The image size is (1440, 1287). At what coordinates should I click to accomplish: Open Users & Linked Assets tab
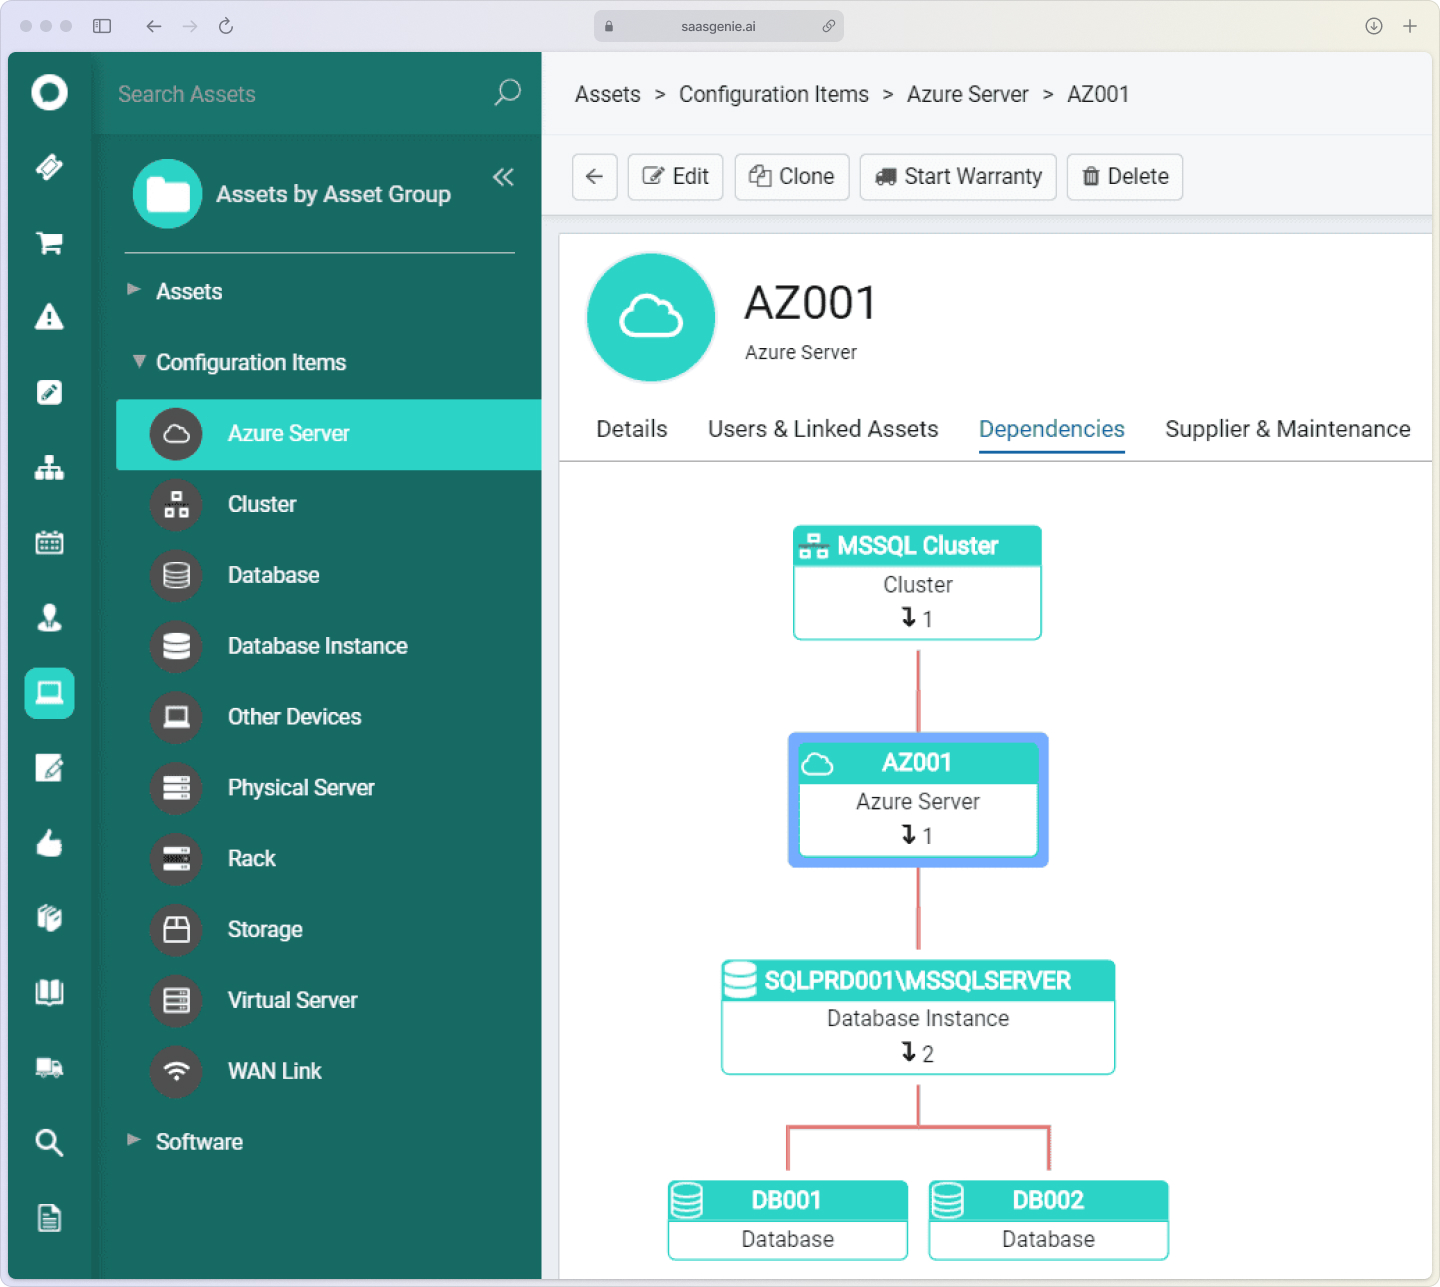(823, 429)
